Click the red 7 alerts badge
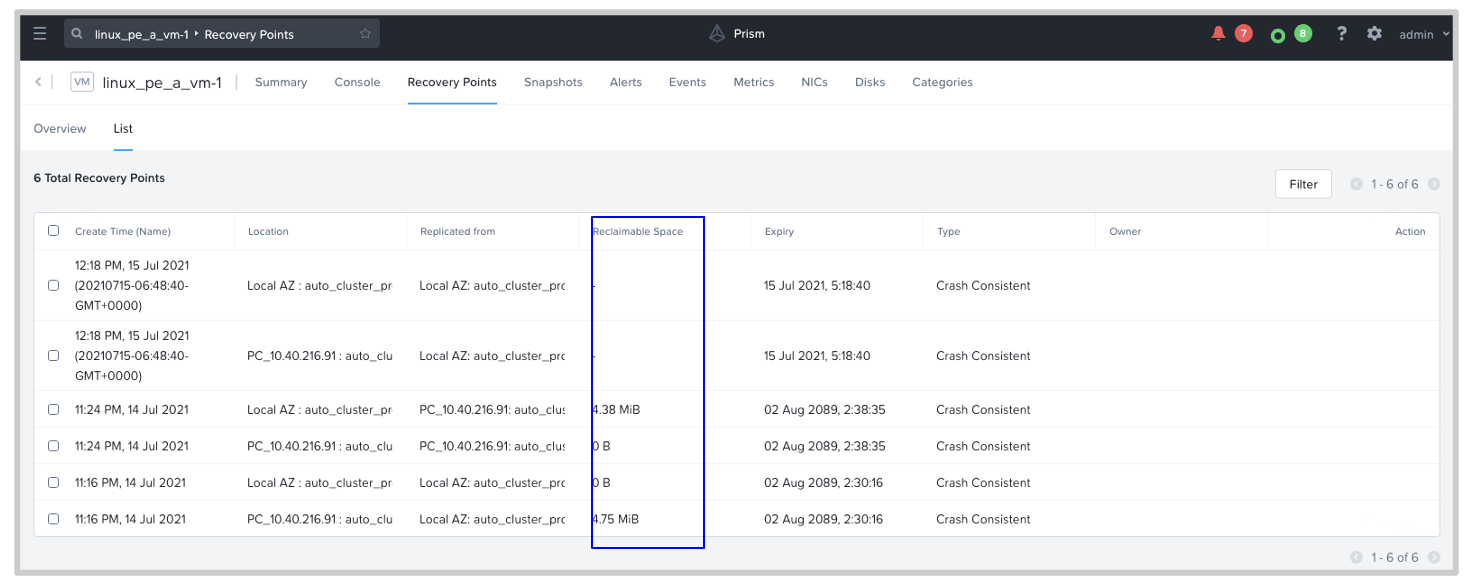This screenshot has width=1470, height=586. pyautogui.click(x=1243, y=33)
